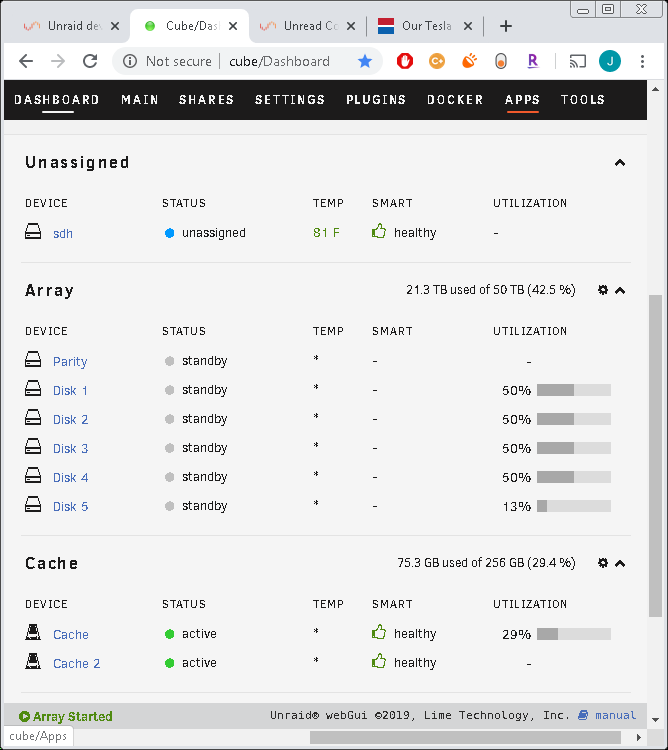
Task: Close the Cube/Dashboard browser tab
Action: pyautogui.click(x=233, y=26)
